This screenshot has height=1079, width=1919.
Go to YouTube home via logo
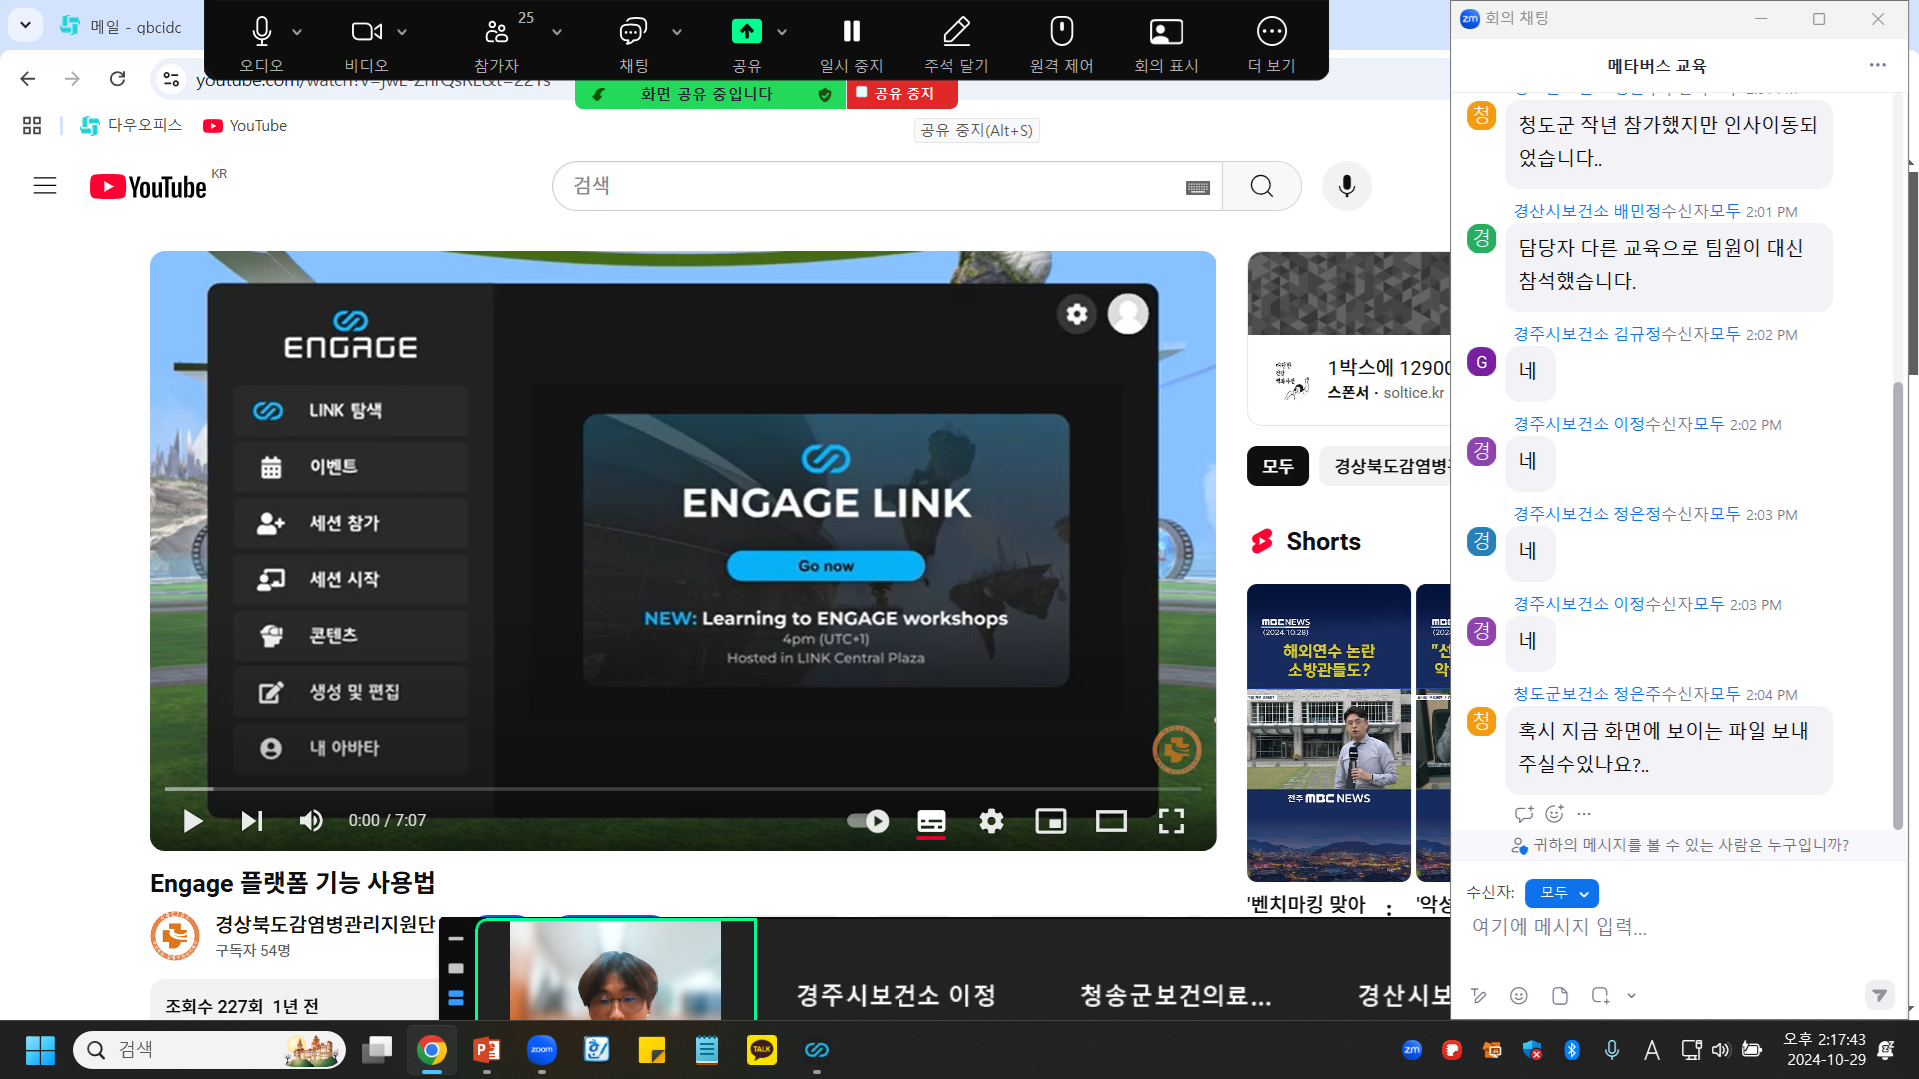[x=149, y=187]
